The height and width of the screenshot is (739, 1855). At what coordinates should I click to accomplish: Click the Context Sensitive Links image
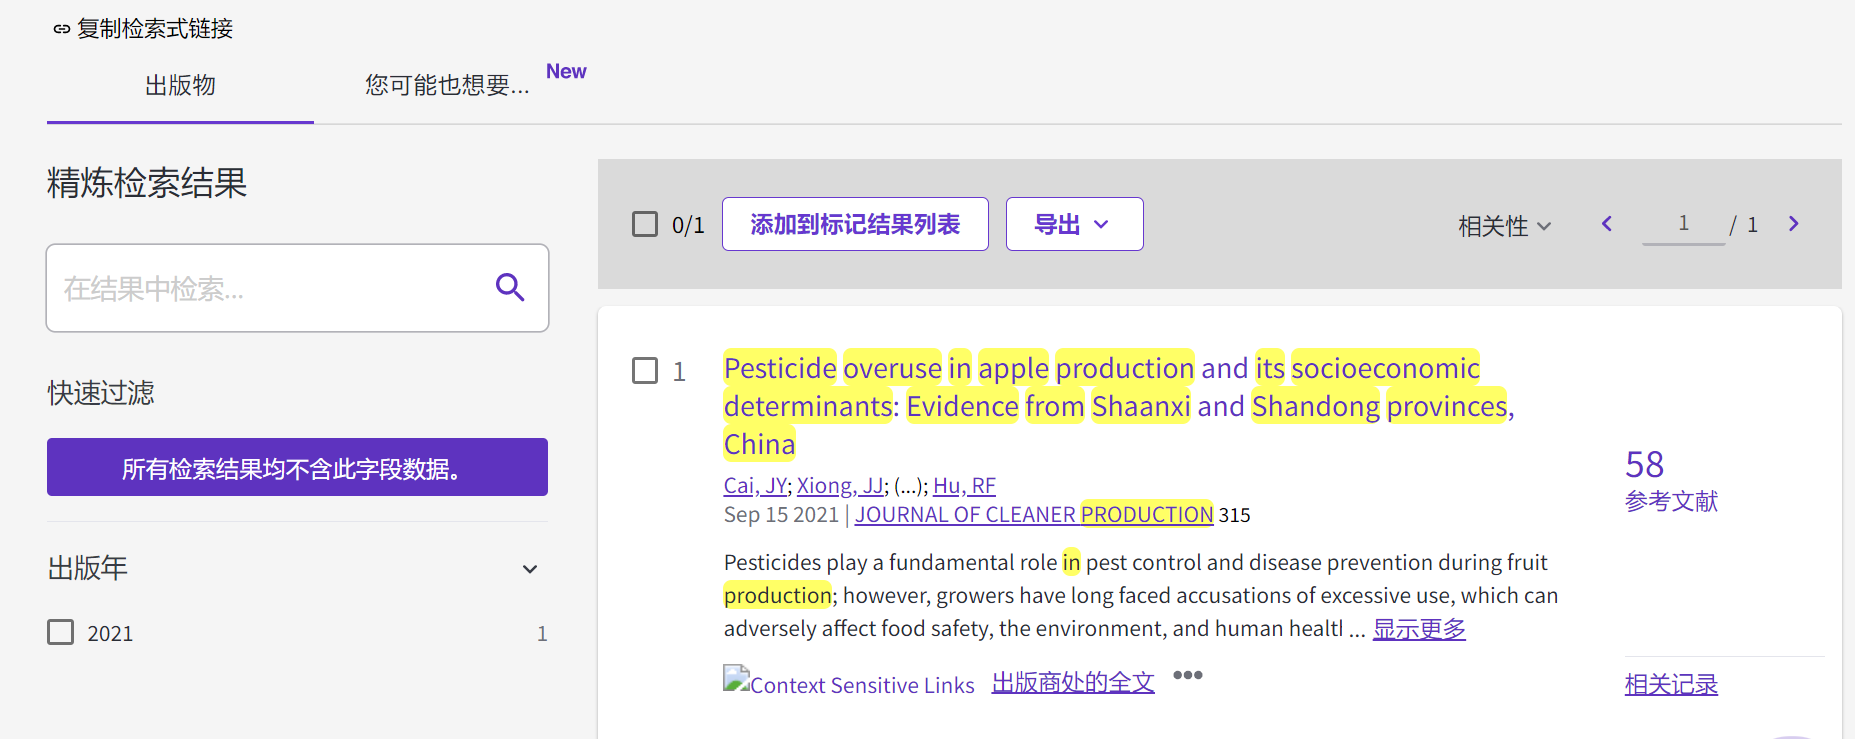point(848,683)
